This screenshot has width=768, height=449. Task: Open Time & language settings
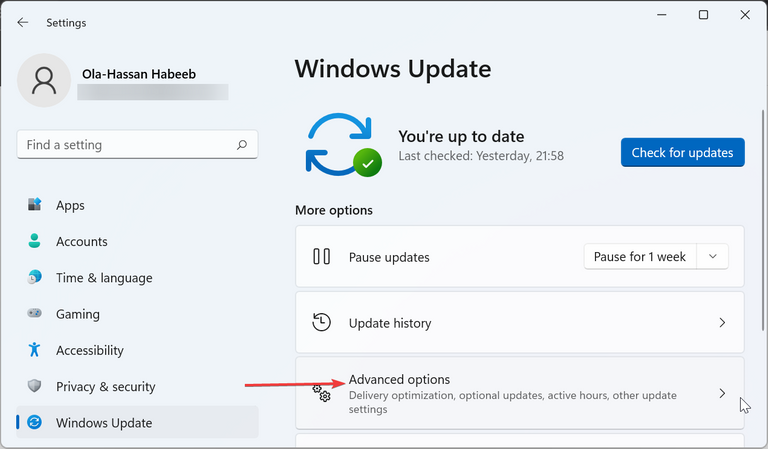coord(137,278)
